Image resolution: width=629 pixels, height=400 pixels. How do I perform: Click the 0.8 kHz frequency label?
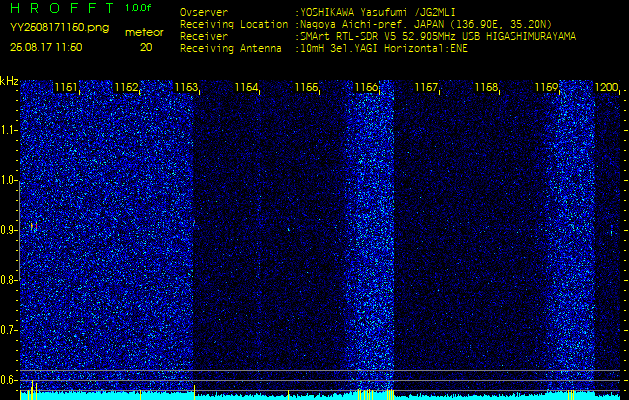(8, 280)
